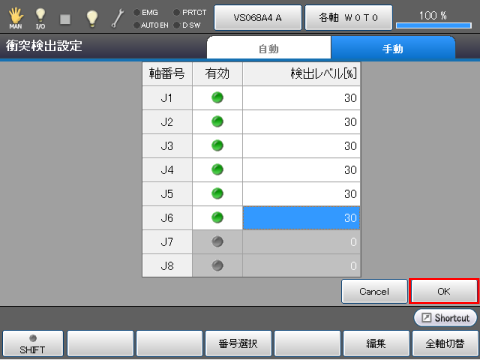The height and width of the screenshot is (360, 480).
Task: Switch to the 自動 tab
Action: point(269,49)
